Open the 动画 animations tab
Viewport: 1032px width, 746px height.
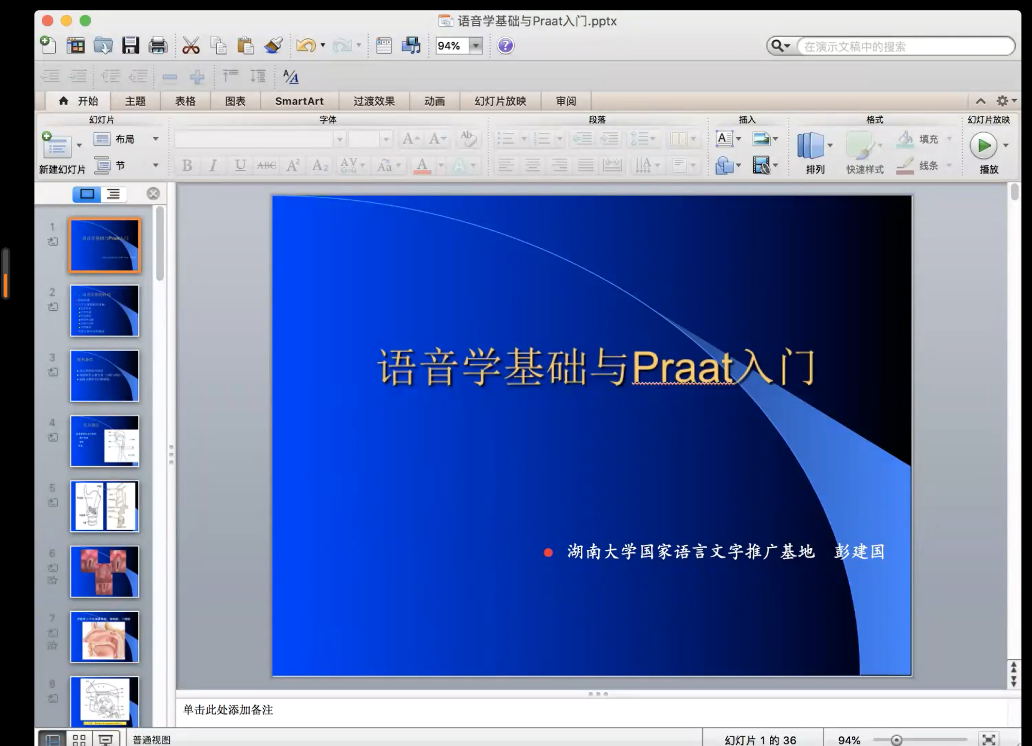pyautogui.click(x=434, y=101)
